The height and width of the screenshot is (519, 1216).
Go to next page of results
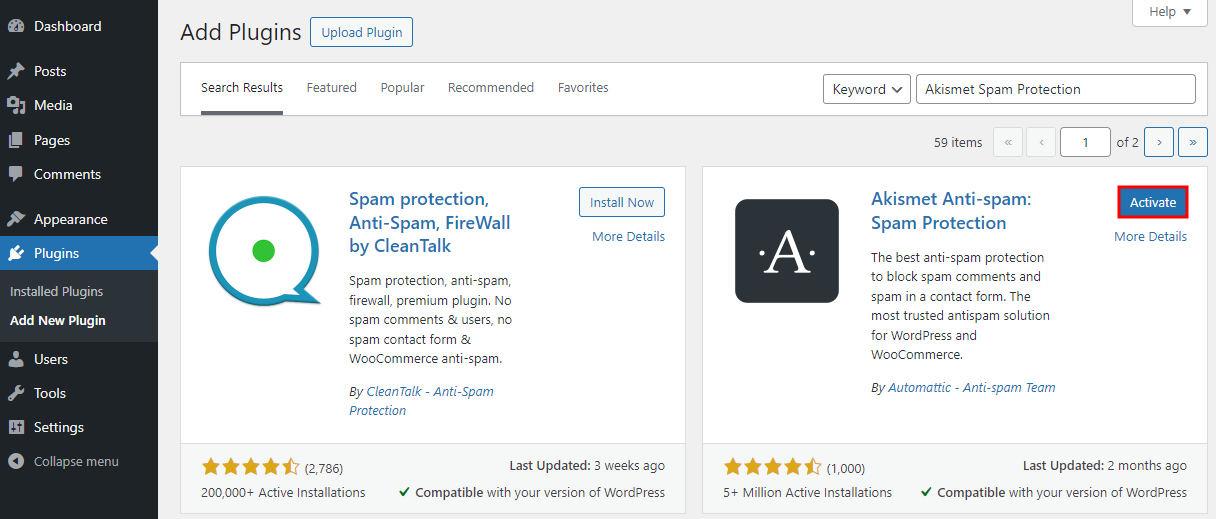[1159, 142]
